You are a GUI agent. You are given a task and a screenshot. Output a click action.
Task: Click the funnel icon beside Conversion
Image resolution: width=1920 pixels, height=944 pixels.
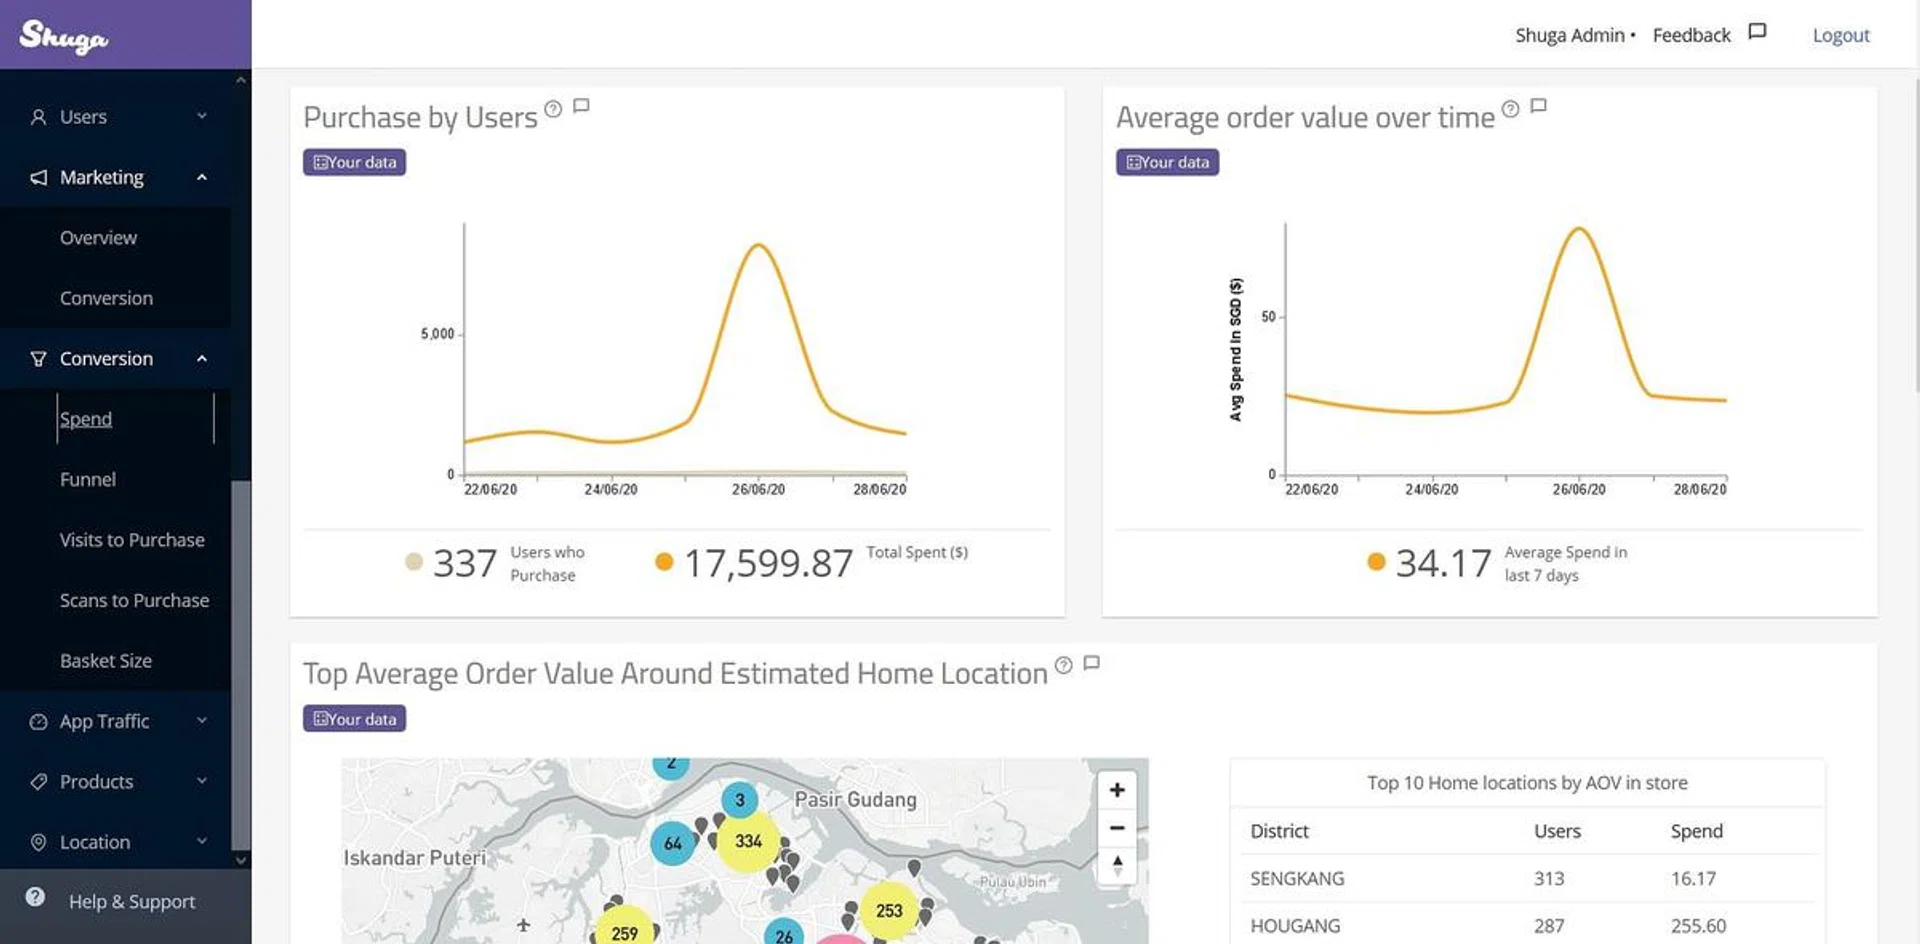click(x=37, y=359)
